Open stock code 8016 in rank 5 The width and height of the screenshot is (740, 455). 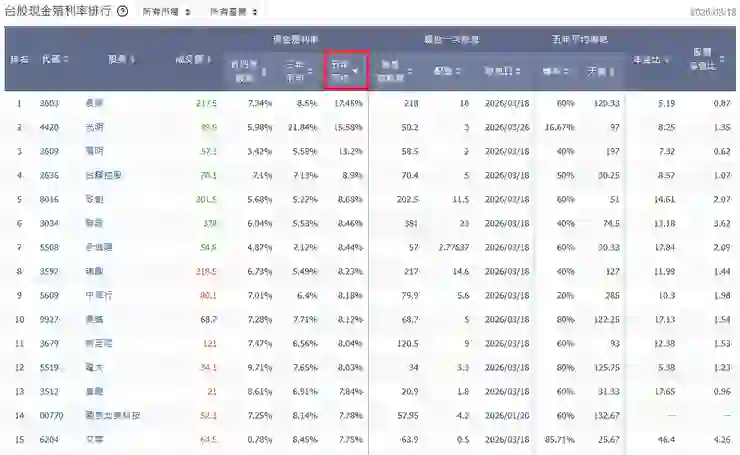pyautogui.click(x=49, y=200)
